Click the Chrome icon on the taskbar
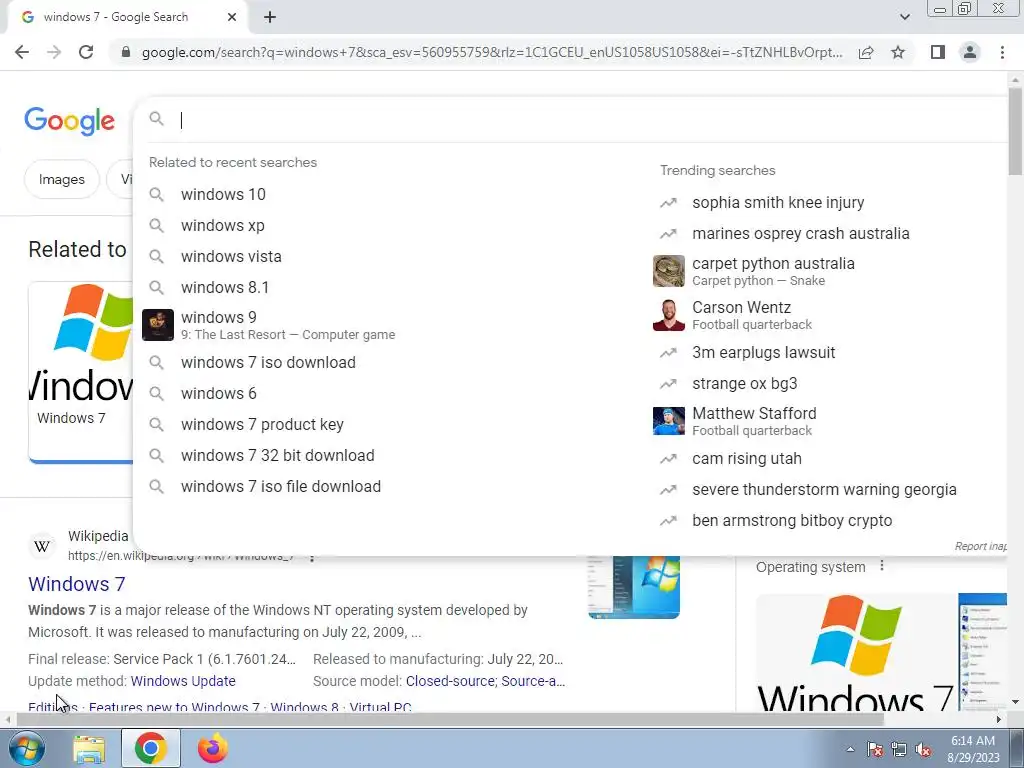 [151, 748]
